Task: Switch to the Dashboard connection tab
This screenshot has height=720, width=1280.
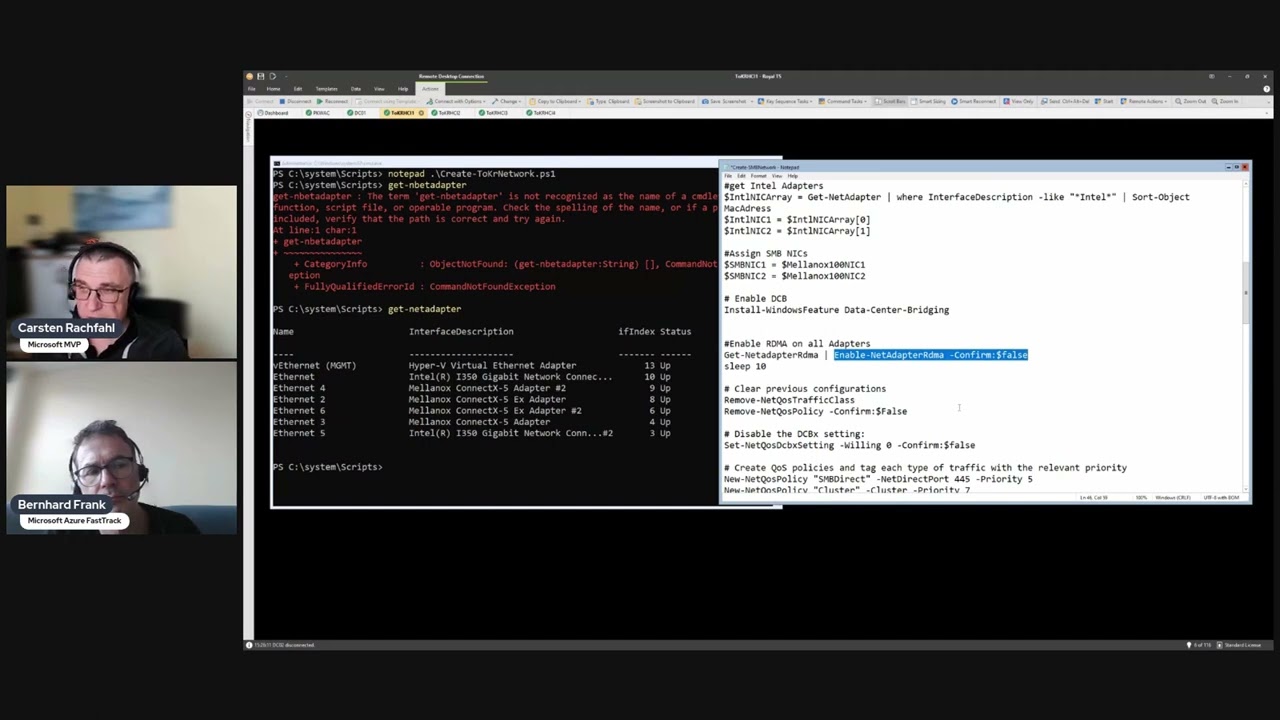Action: point(272,113)
